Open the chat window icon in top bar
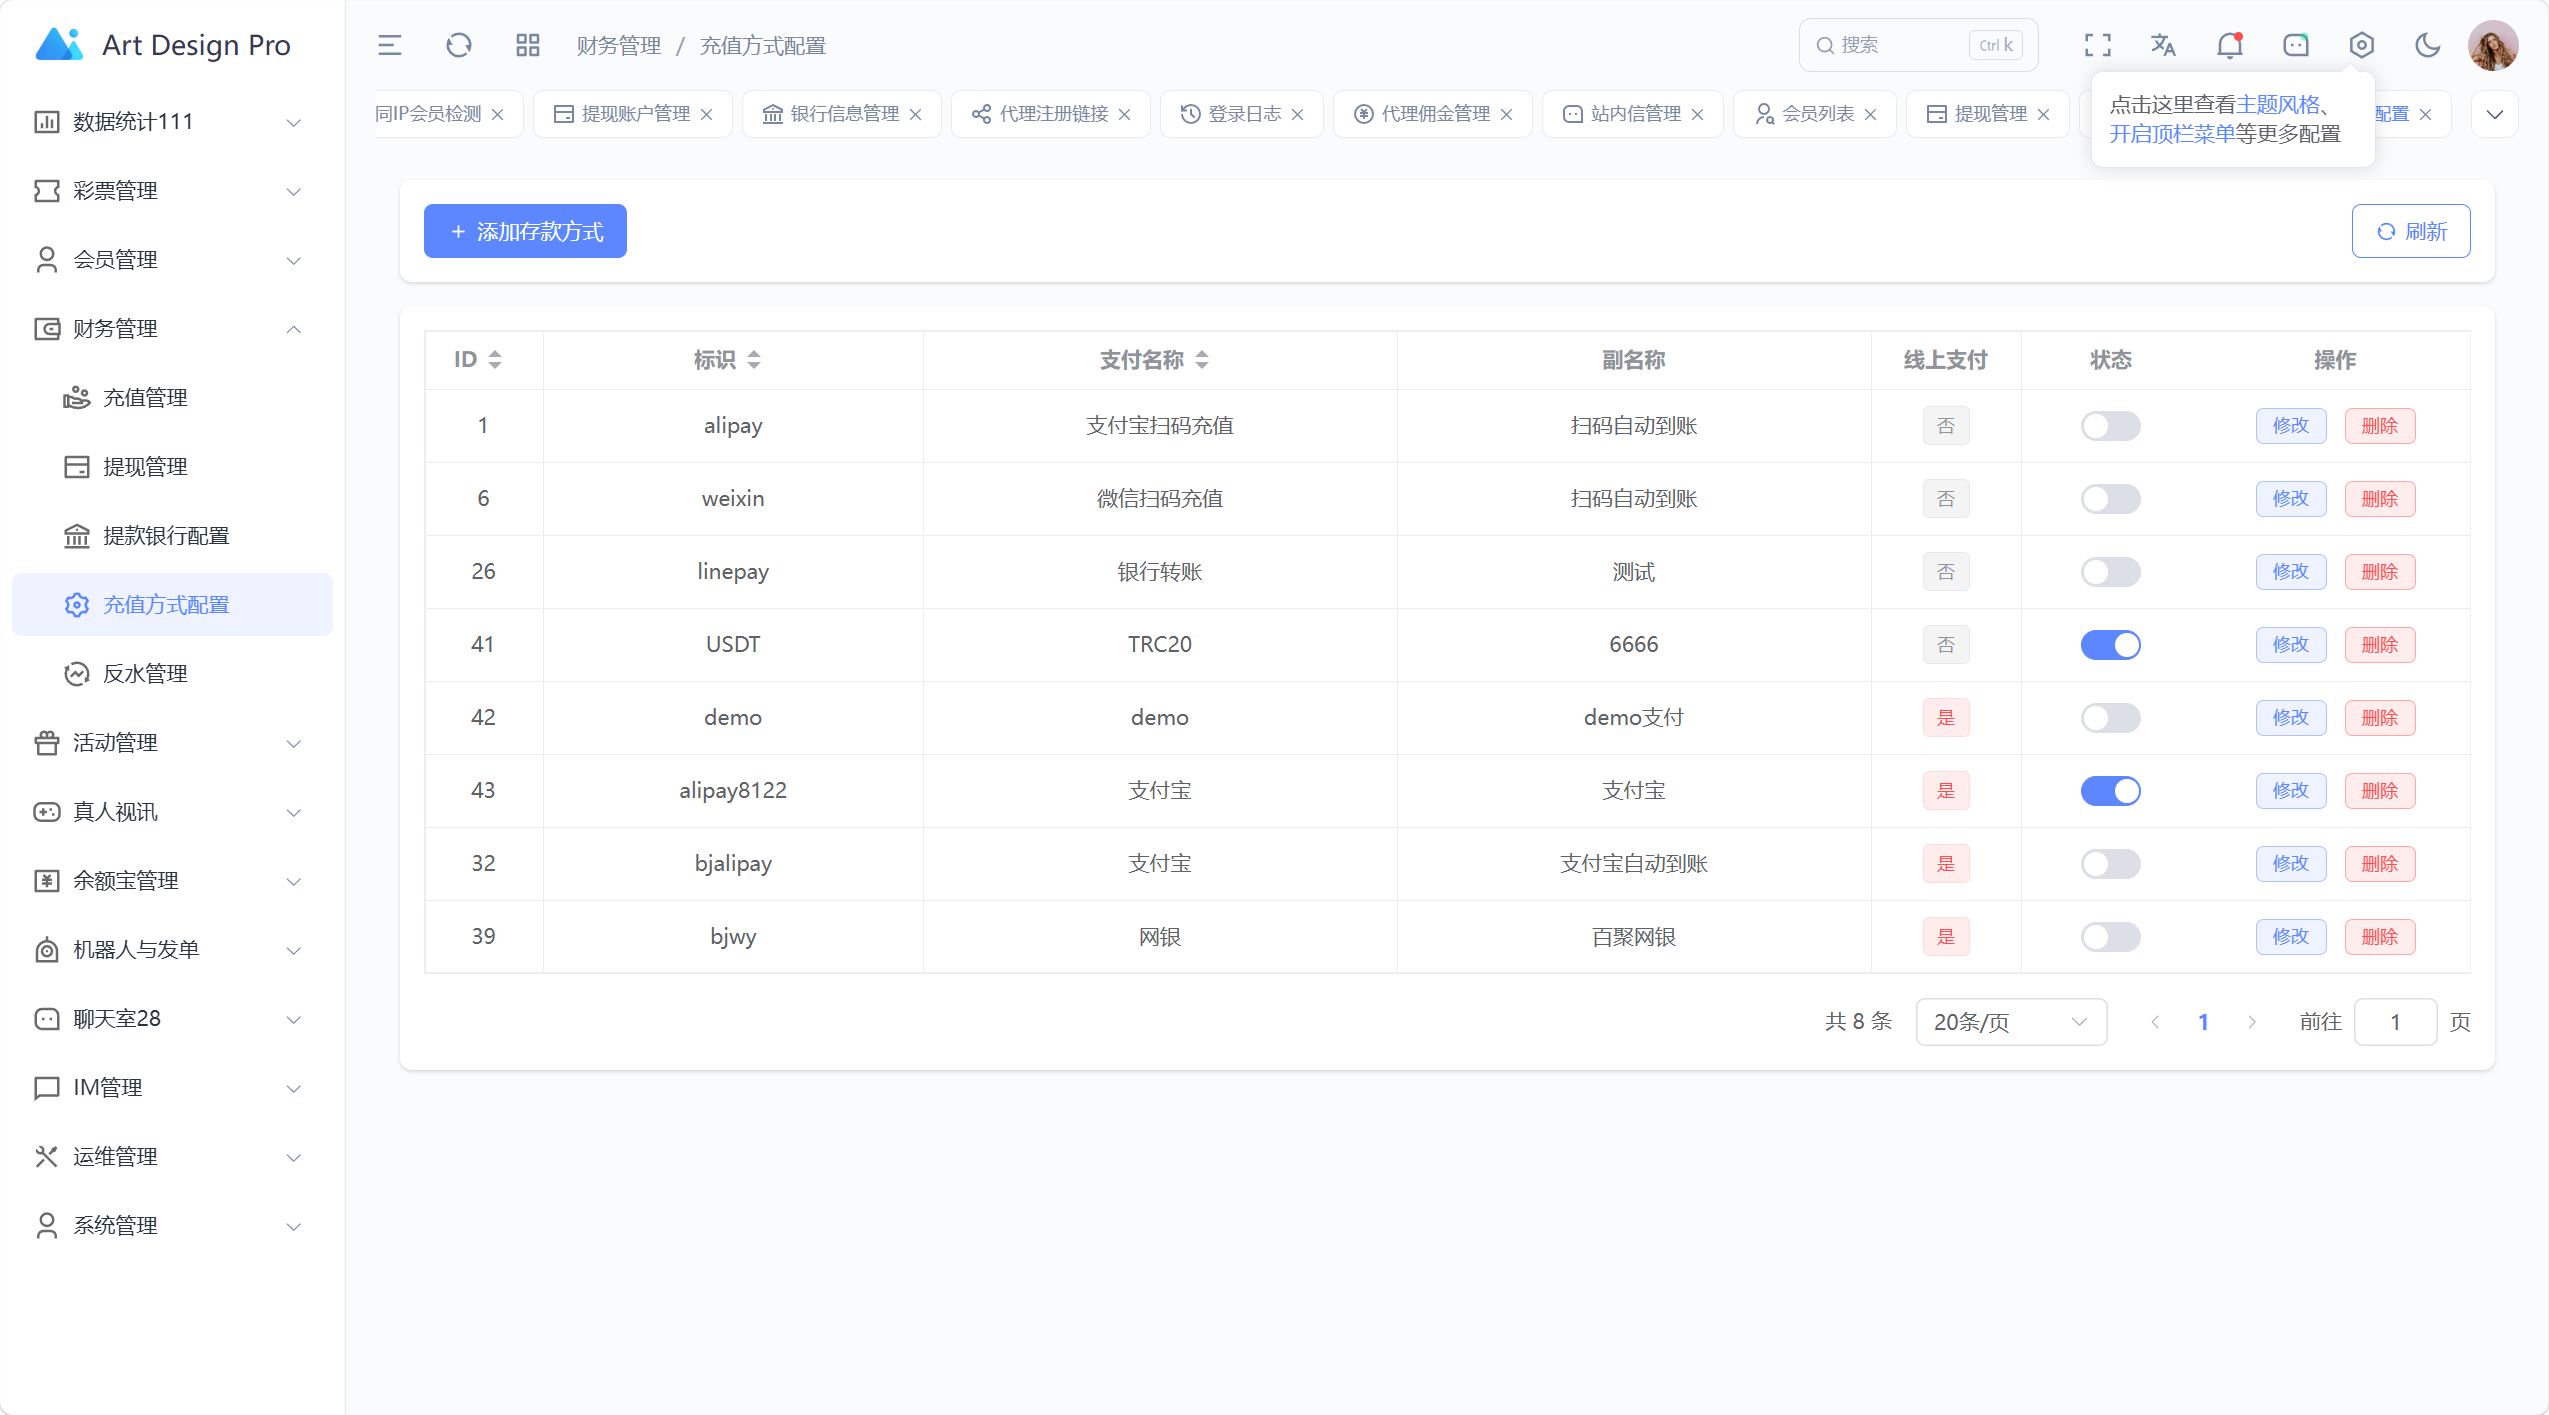Viewport: 2549px width, 1415px height. (x=2296, y=45)
